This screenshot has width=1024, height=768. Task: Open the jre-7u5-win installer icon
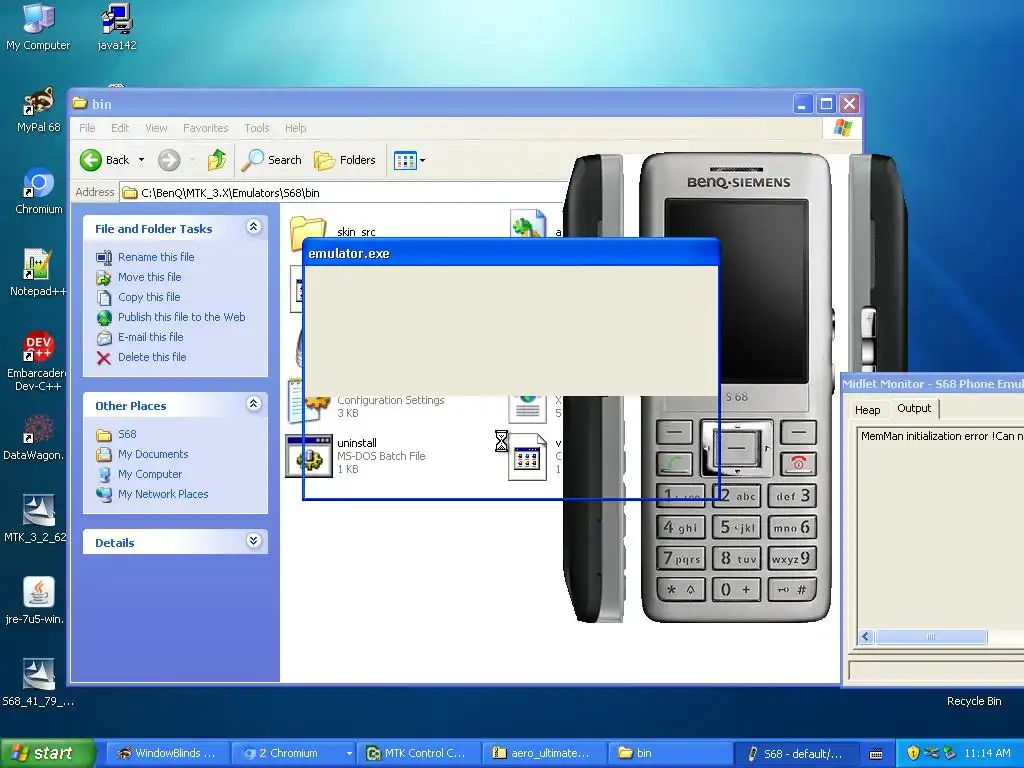(x=35, y=601)
